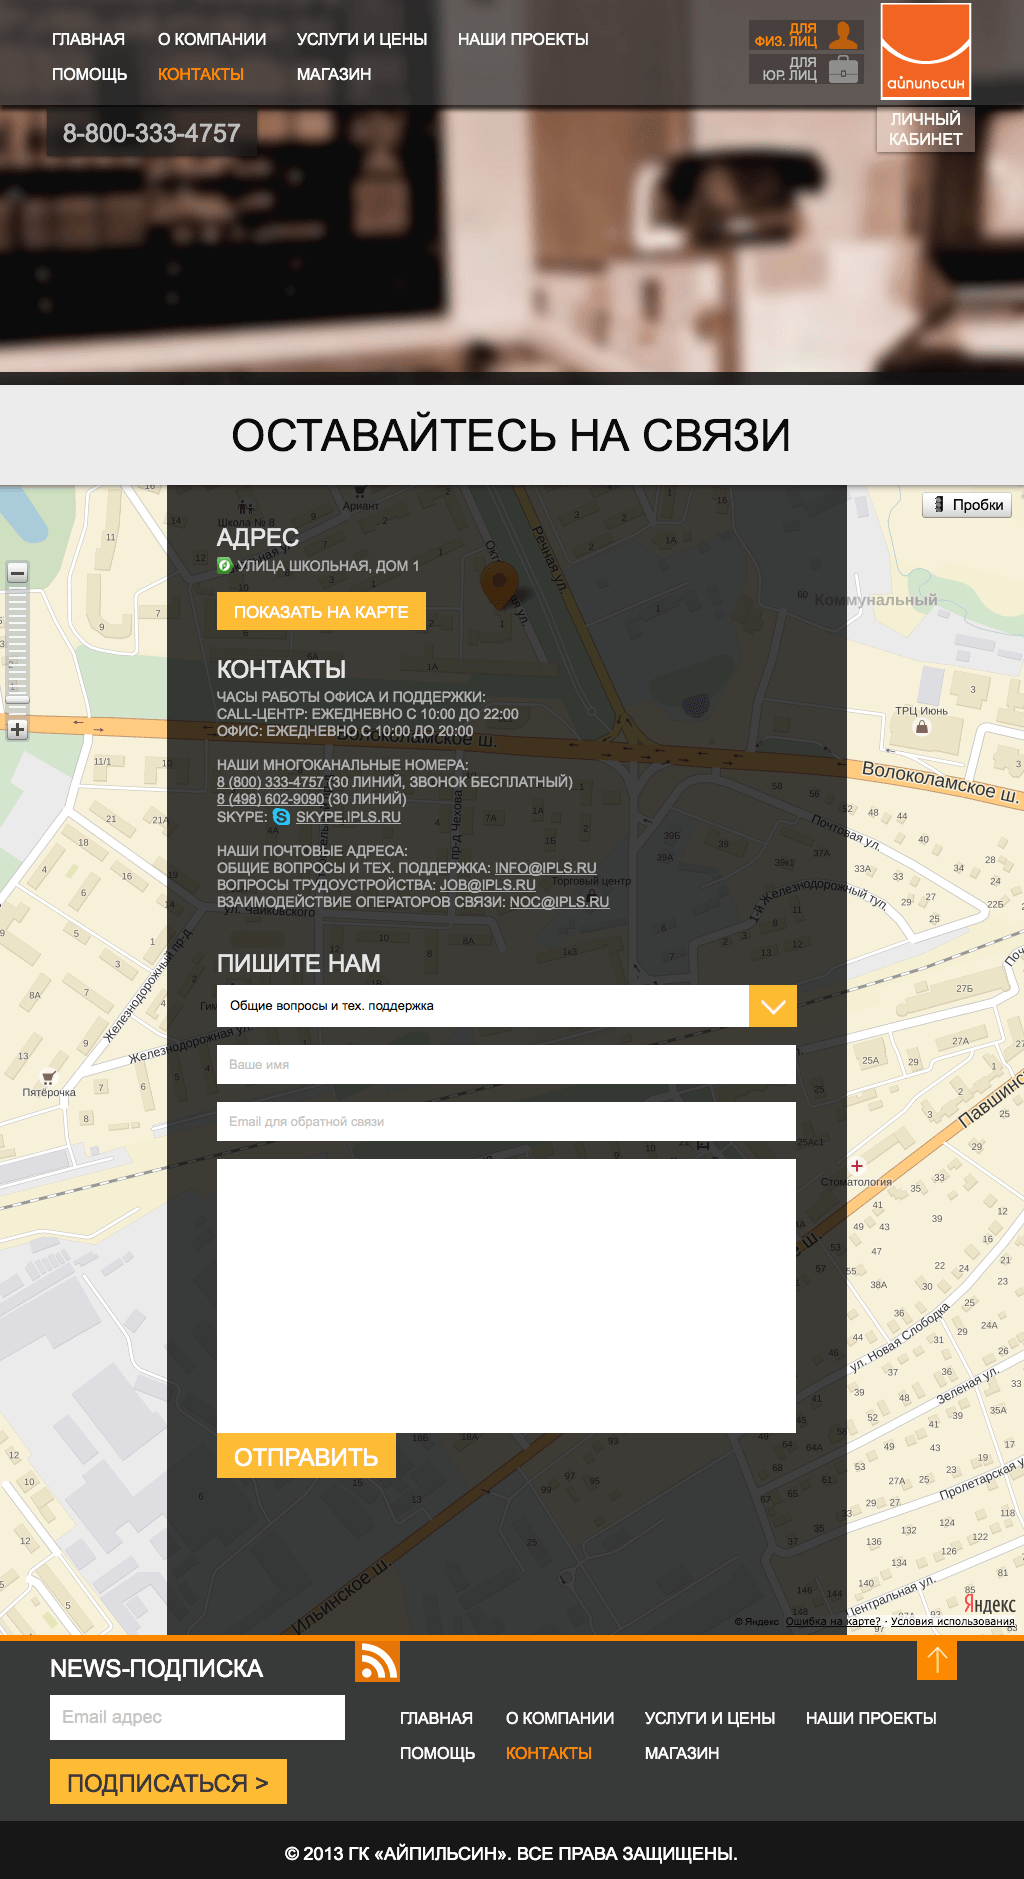Click the orange RSS feed icon
1024x1879 pixels.
[x=377, y=1661]
